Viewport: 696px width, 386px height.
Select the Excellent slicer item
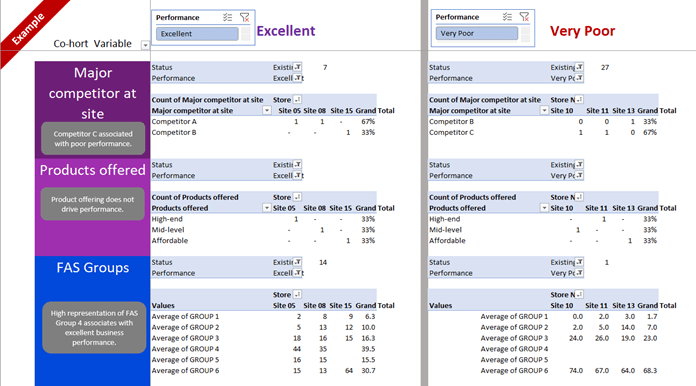tap(197, 34)
